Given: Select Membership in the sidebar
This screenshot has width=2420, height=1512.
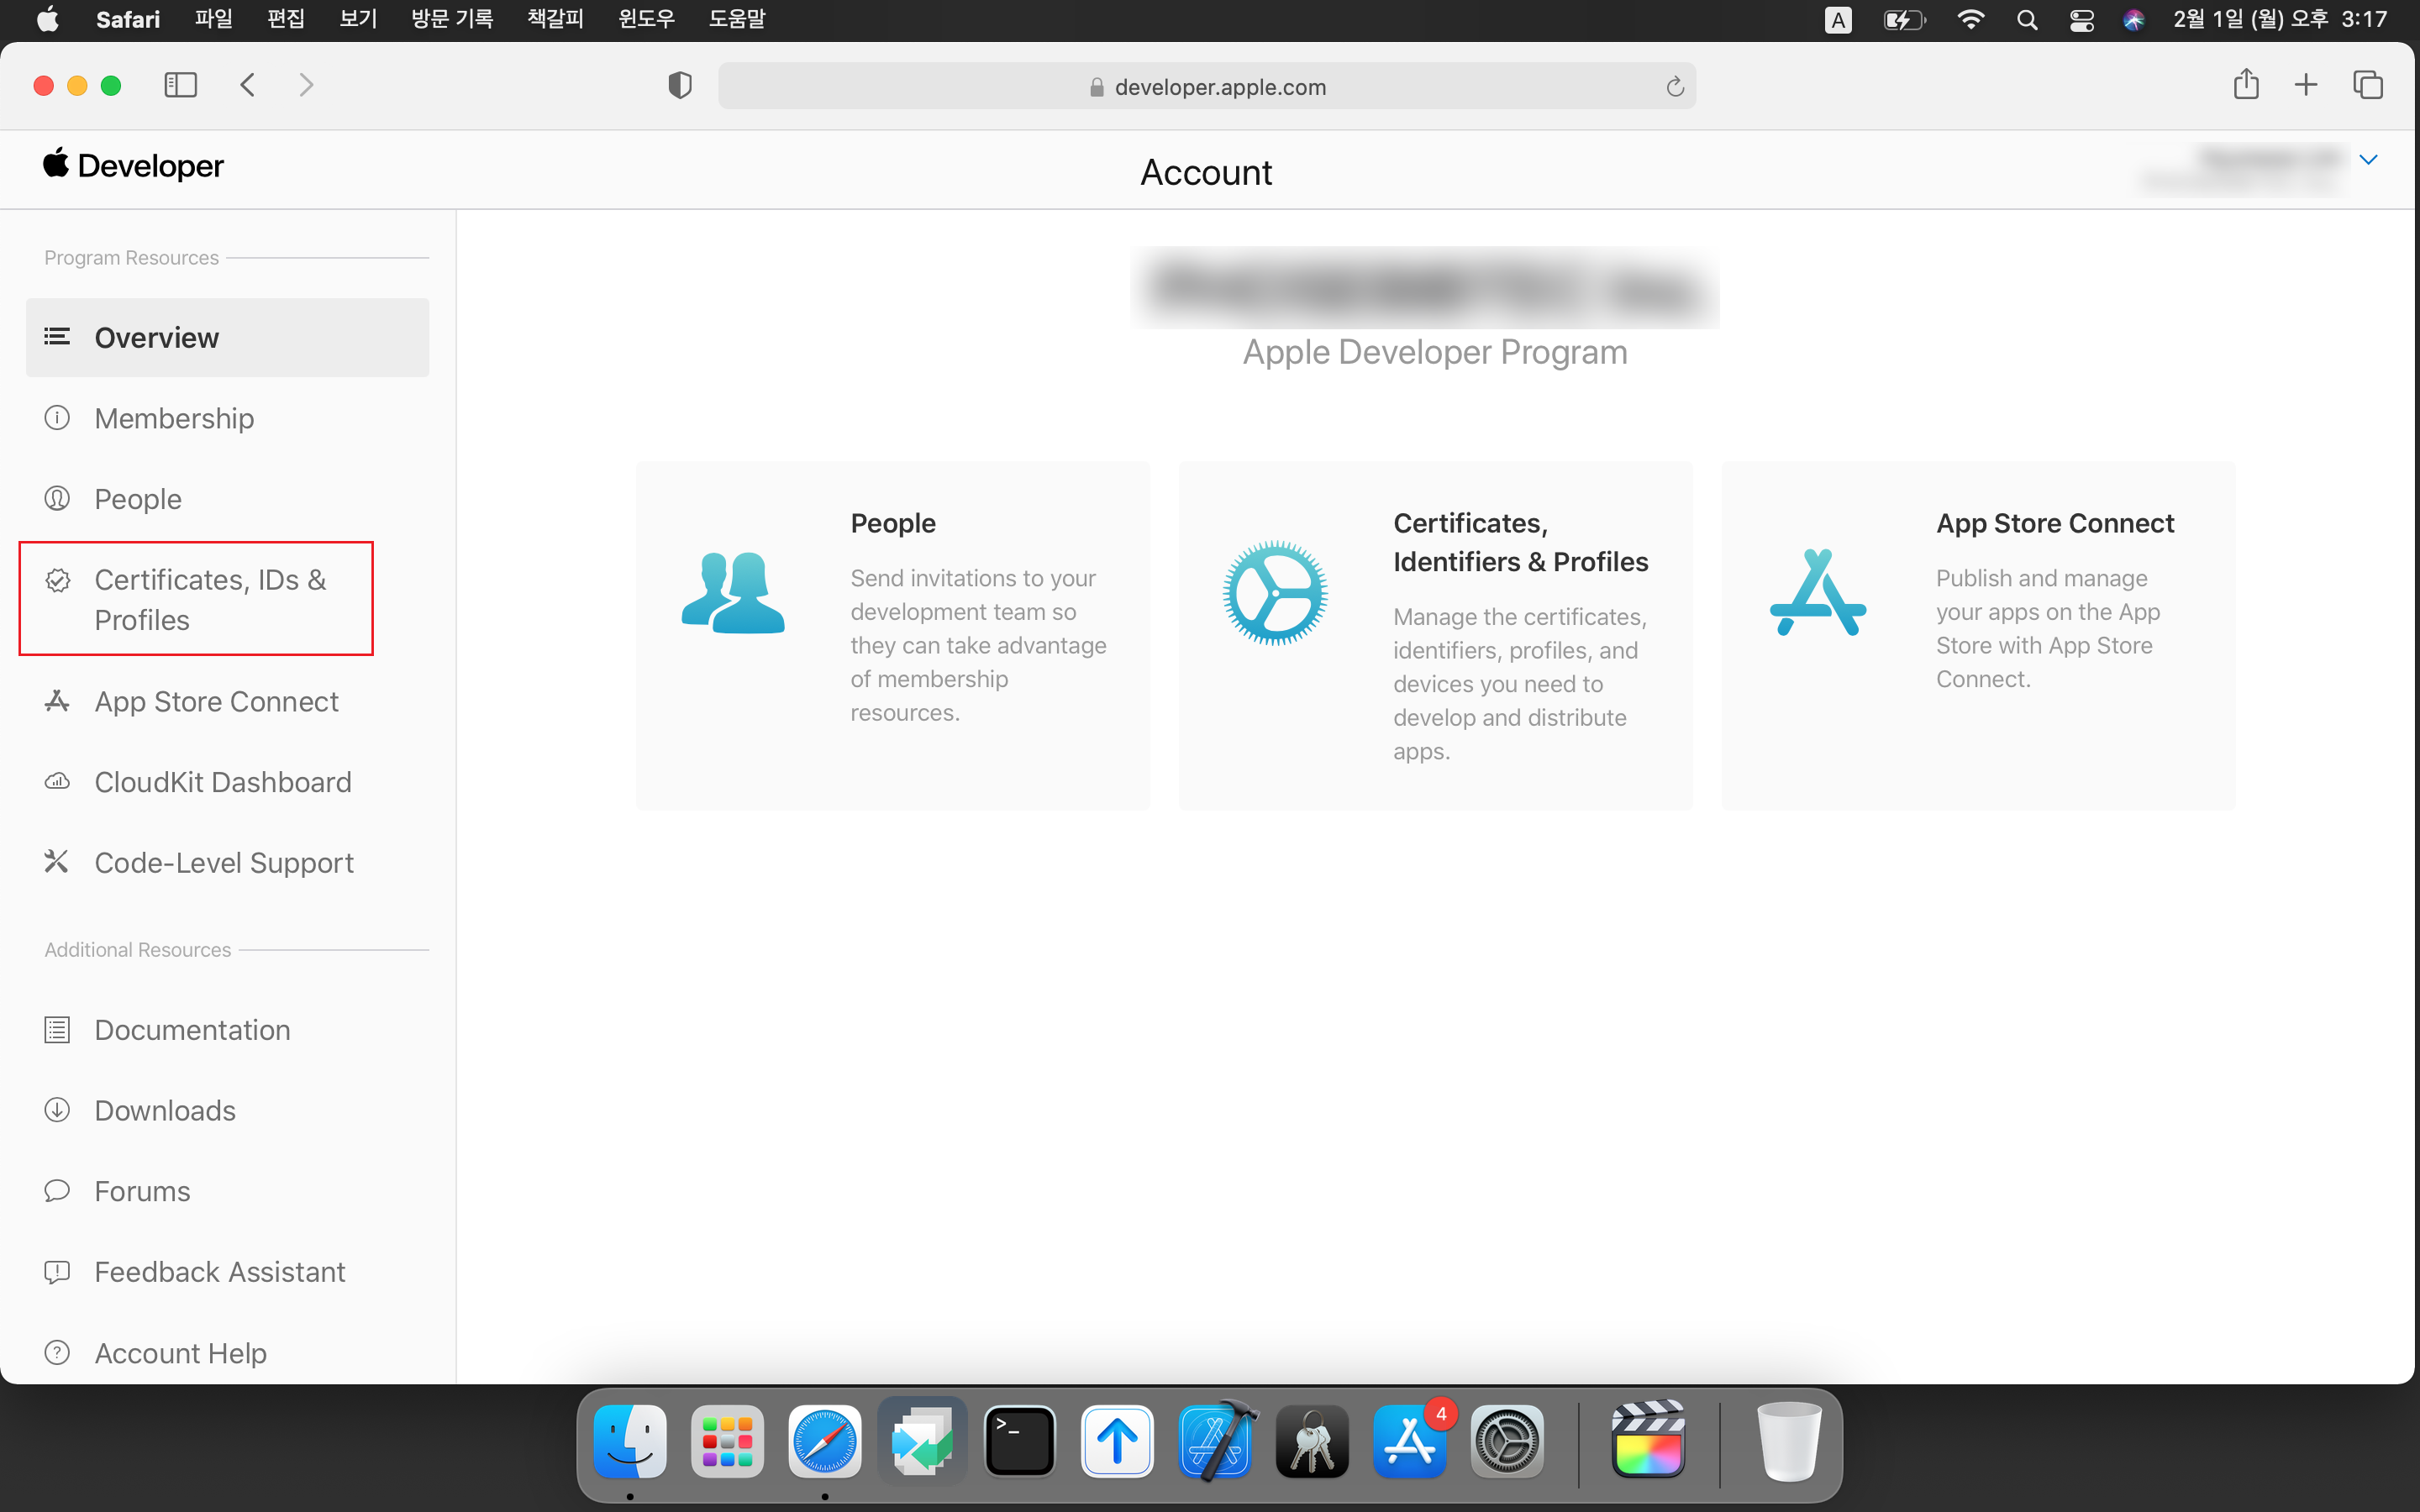Looking at the screenshot, I should pyautogui.click(x=174, y=418).
